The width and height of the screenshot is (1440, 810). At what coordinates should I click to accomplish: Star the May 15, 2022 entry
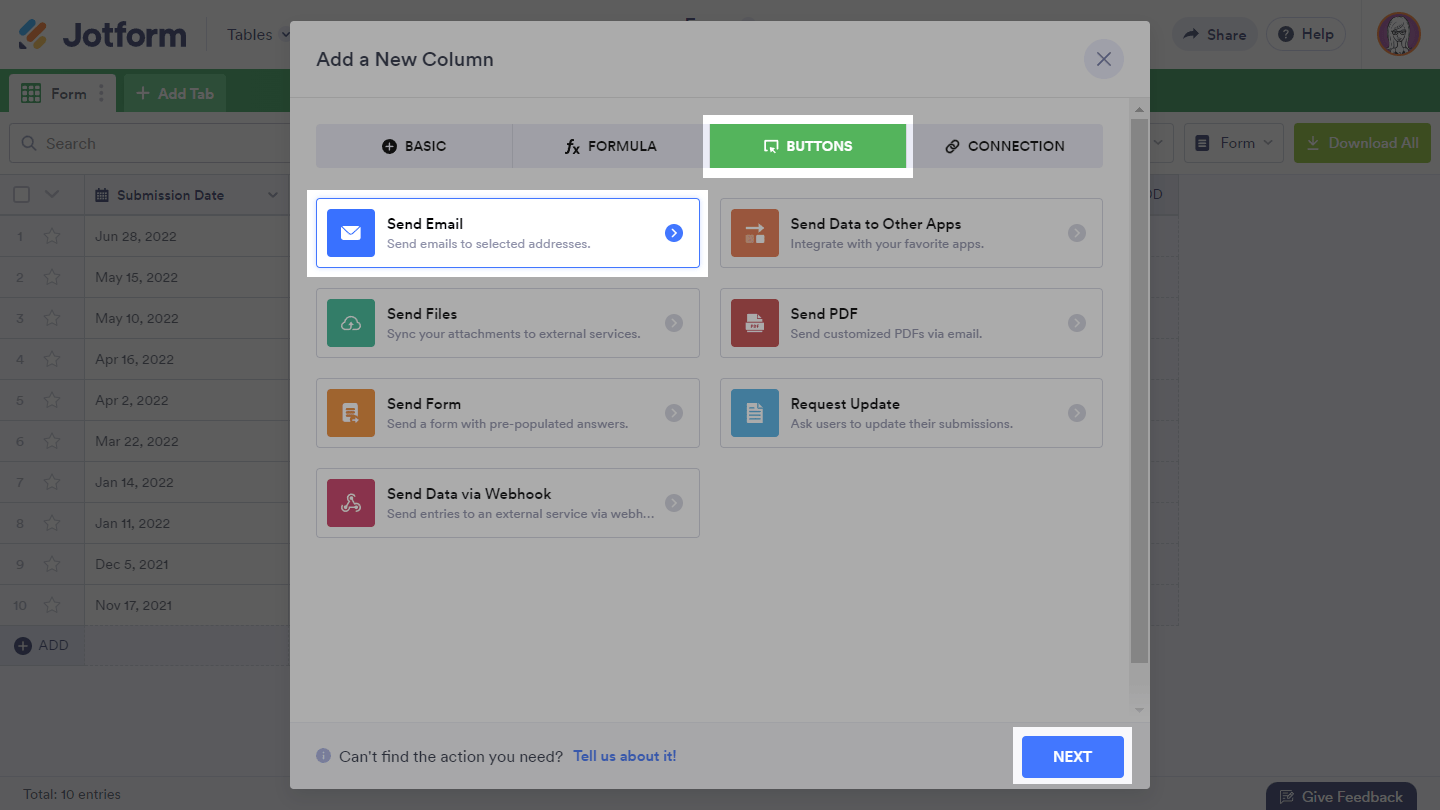pyautogui.click(x=52, y=278)
